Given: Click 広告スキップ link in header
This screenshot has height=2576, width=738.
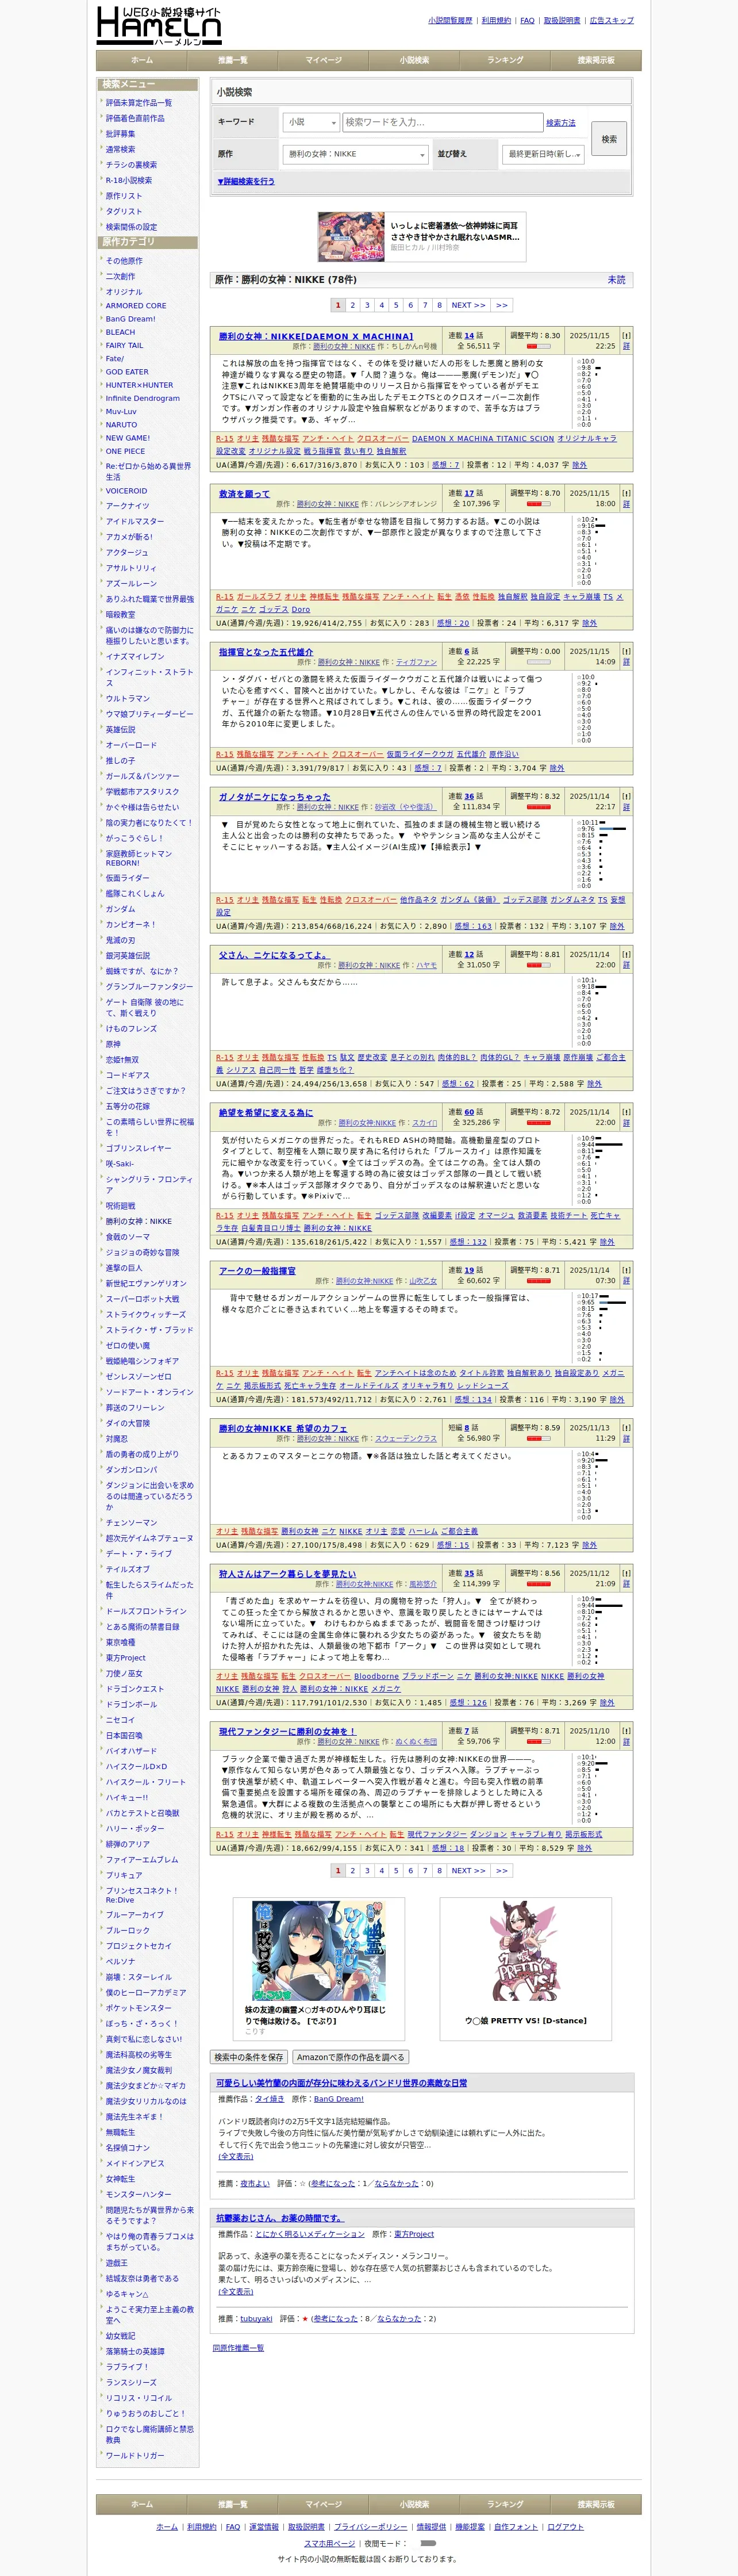Looking at the screenshot, I should 611,20.
